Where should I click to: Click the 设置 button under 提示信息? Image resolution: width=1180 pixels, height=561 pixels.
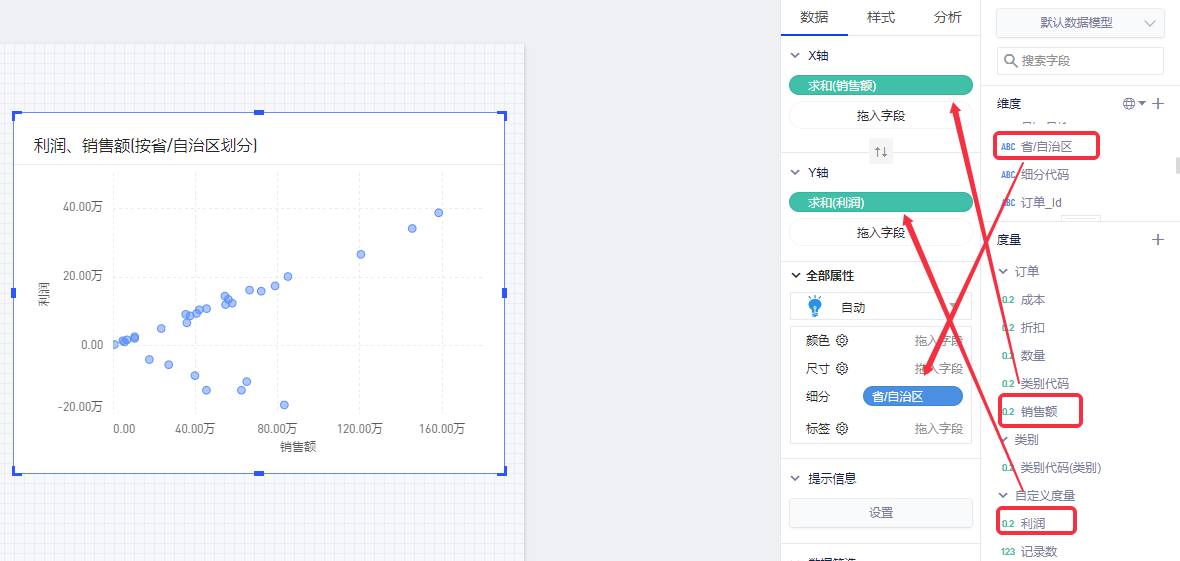(x=881, y=513)
